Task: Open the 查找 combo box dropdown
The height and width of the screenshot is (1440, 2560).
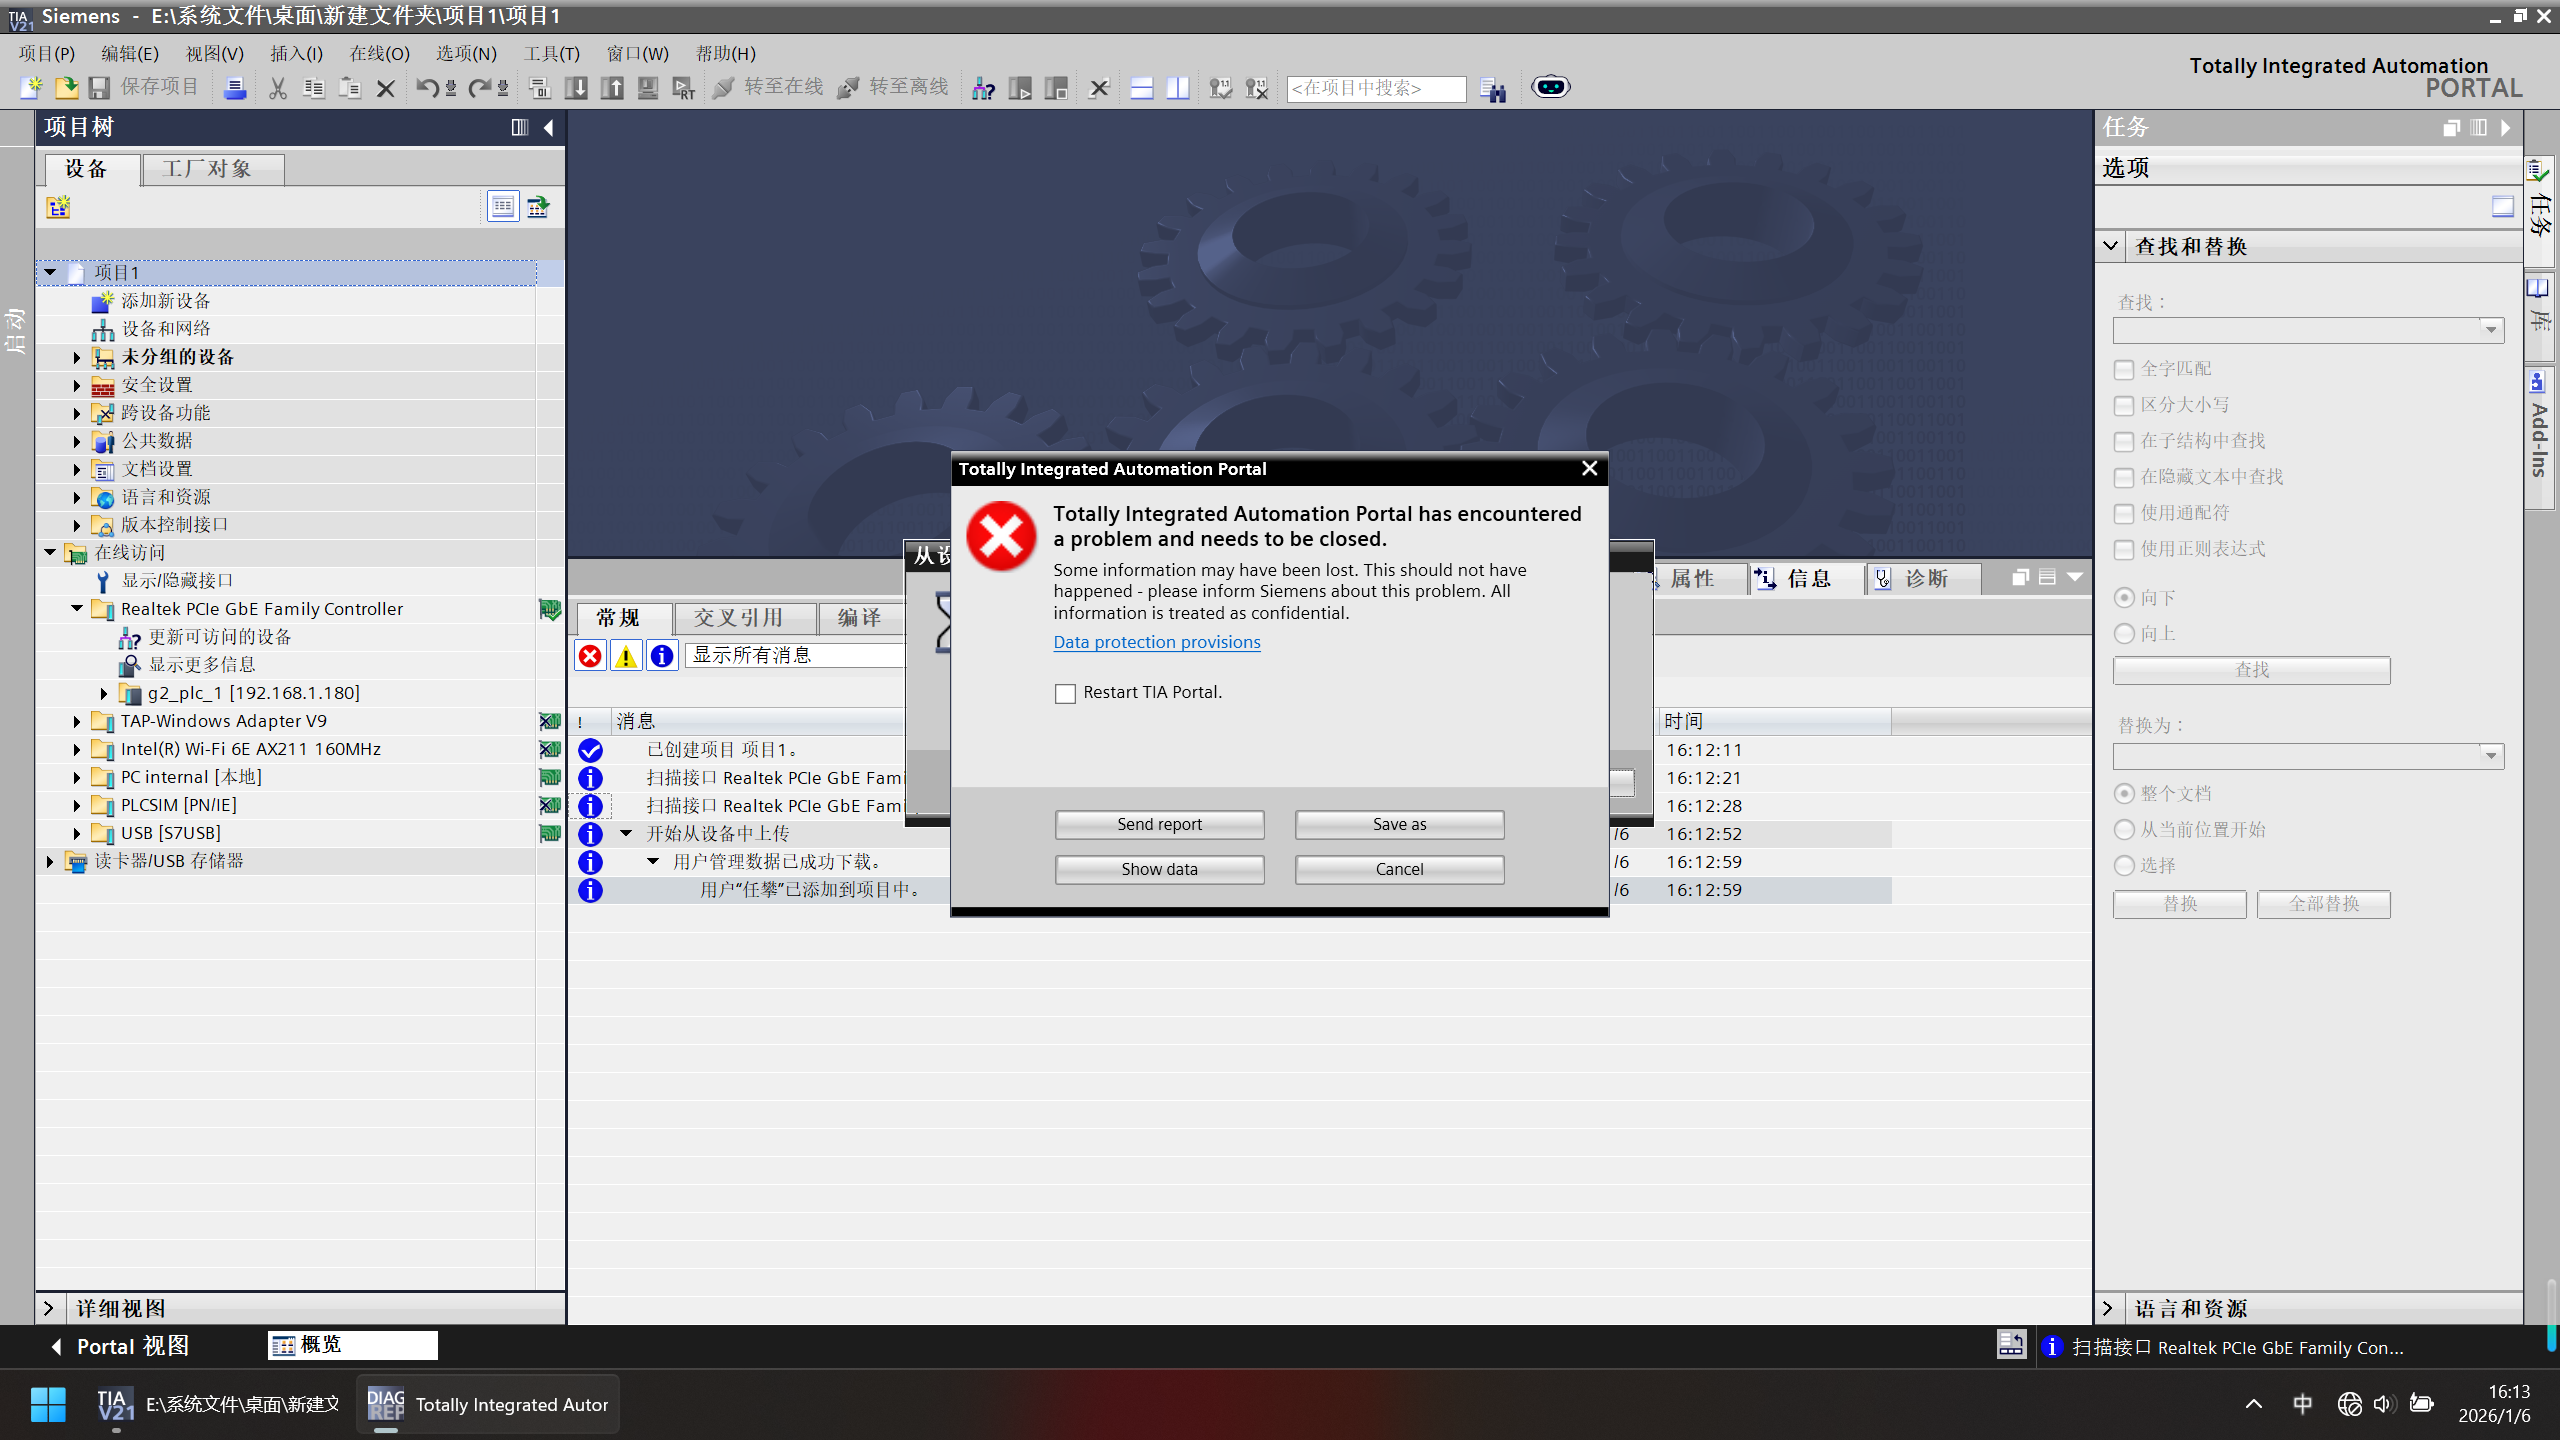Action: 2491,330
